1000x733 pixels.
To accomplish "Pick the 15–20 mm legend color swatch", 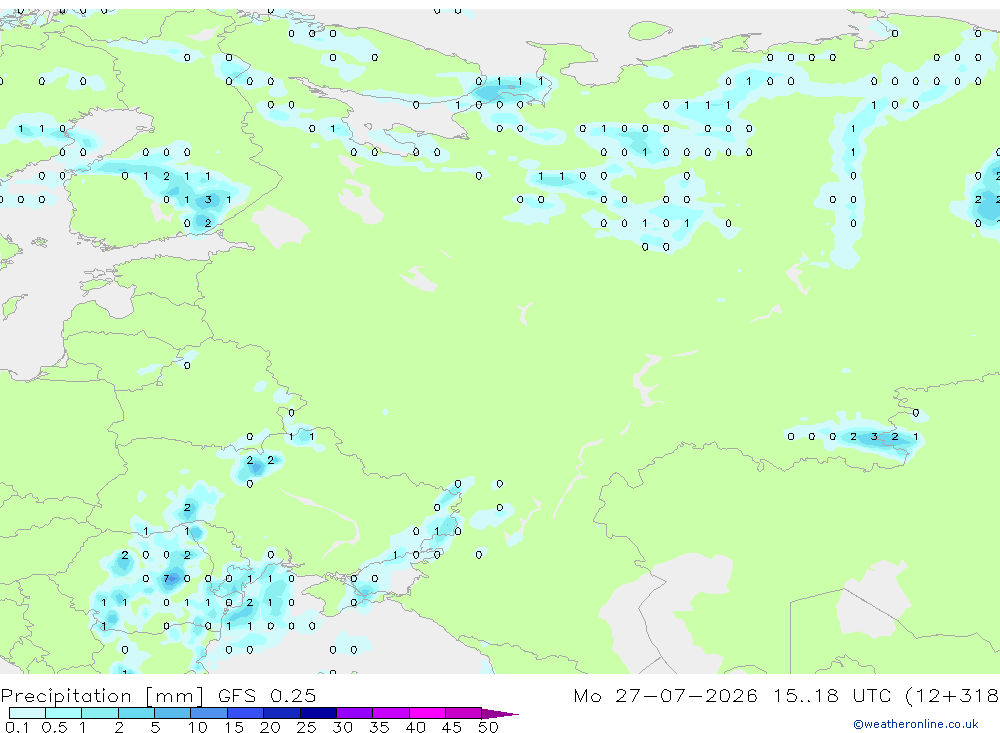I will point(246,713).
